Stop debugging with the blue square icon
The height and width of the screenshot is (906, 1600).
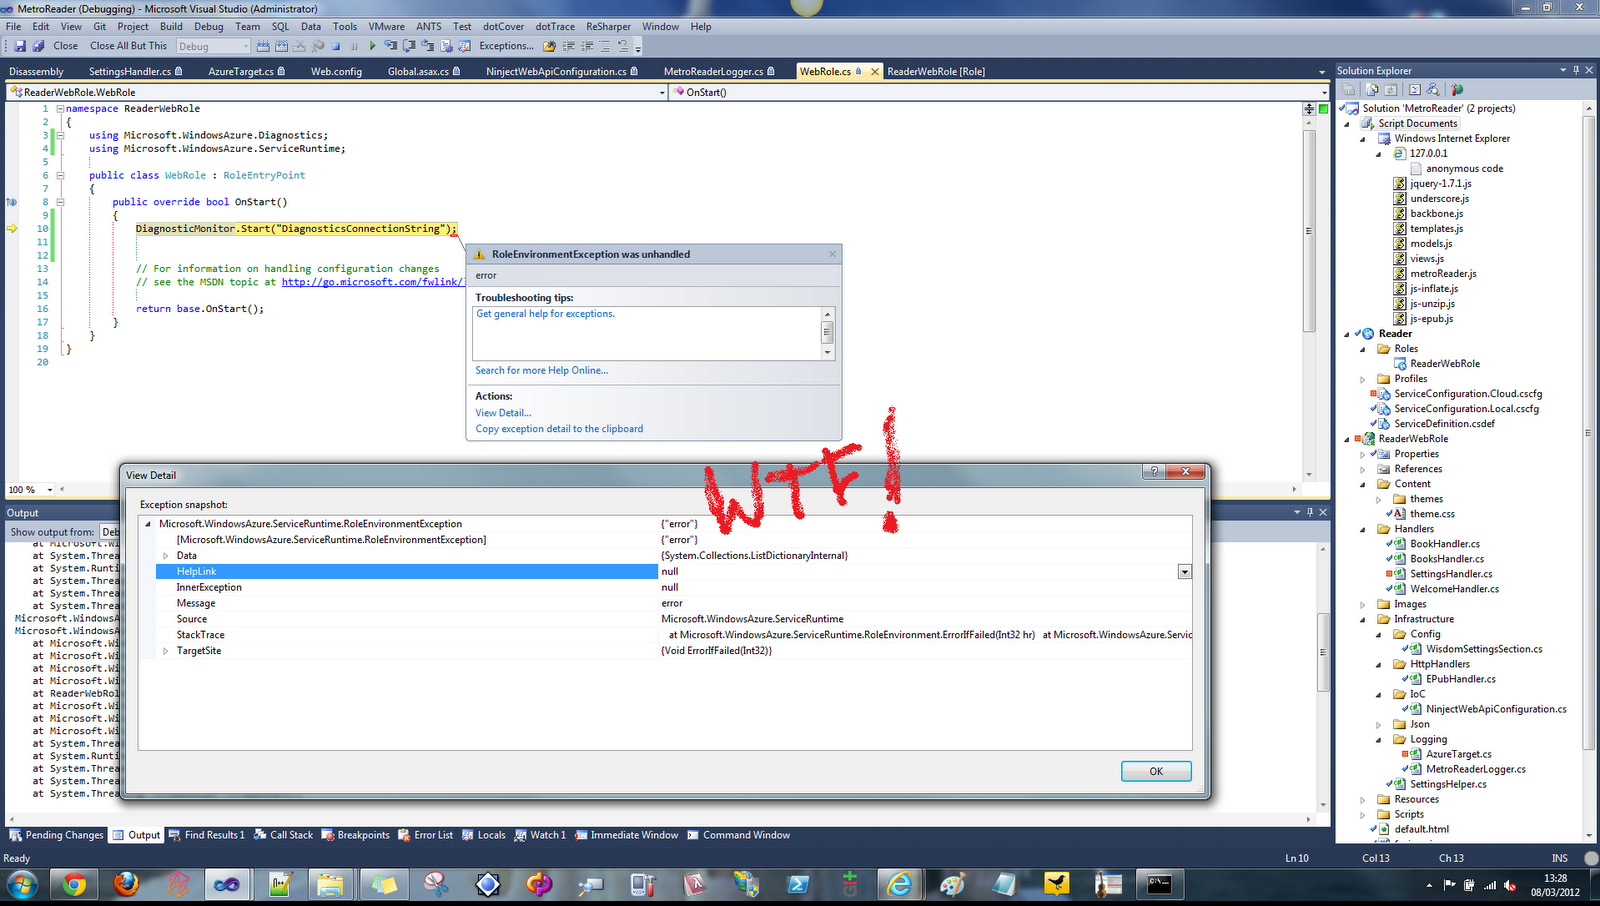click(x=336, y=46)
